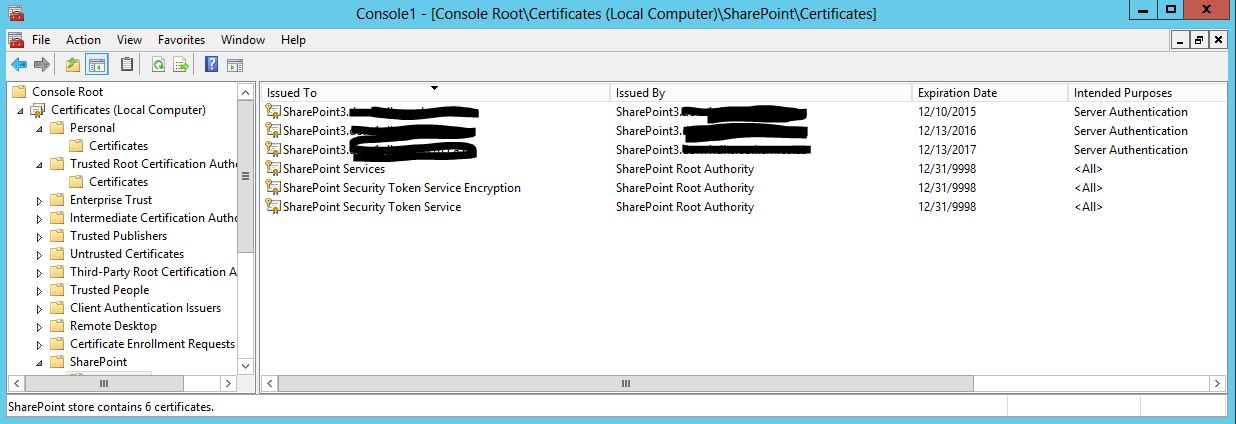Viewport: 1236px width, 424px height.
Task: Collapse the SharePoint store node
Action: [x=40, y=363]
